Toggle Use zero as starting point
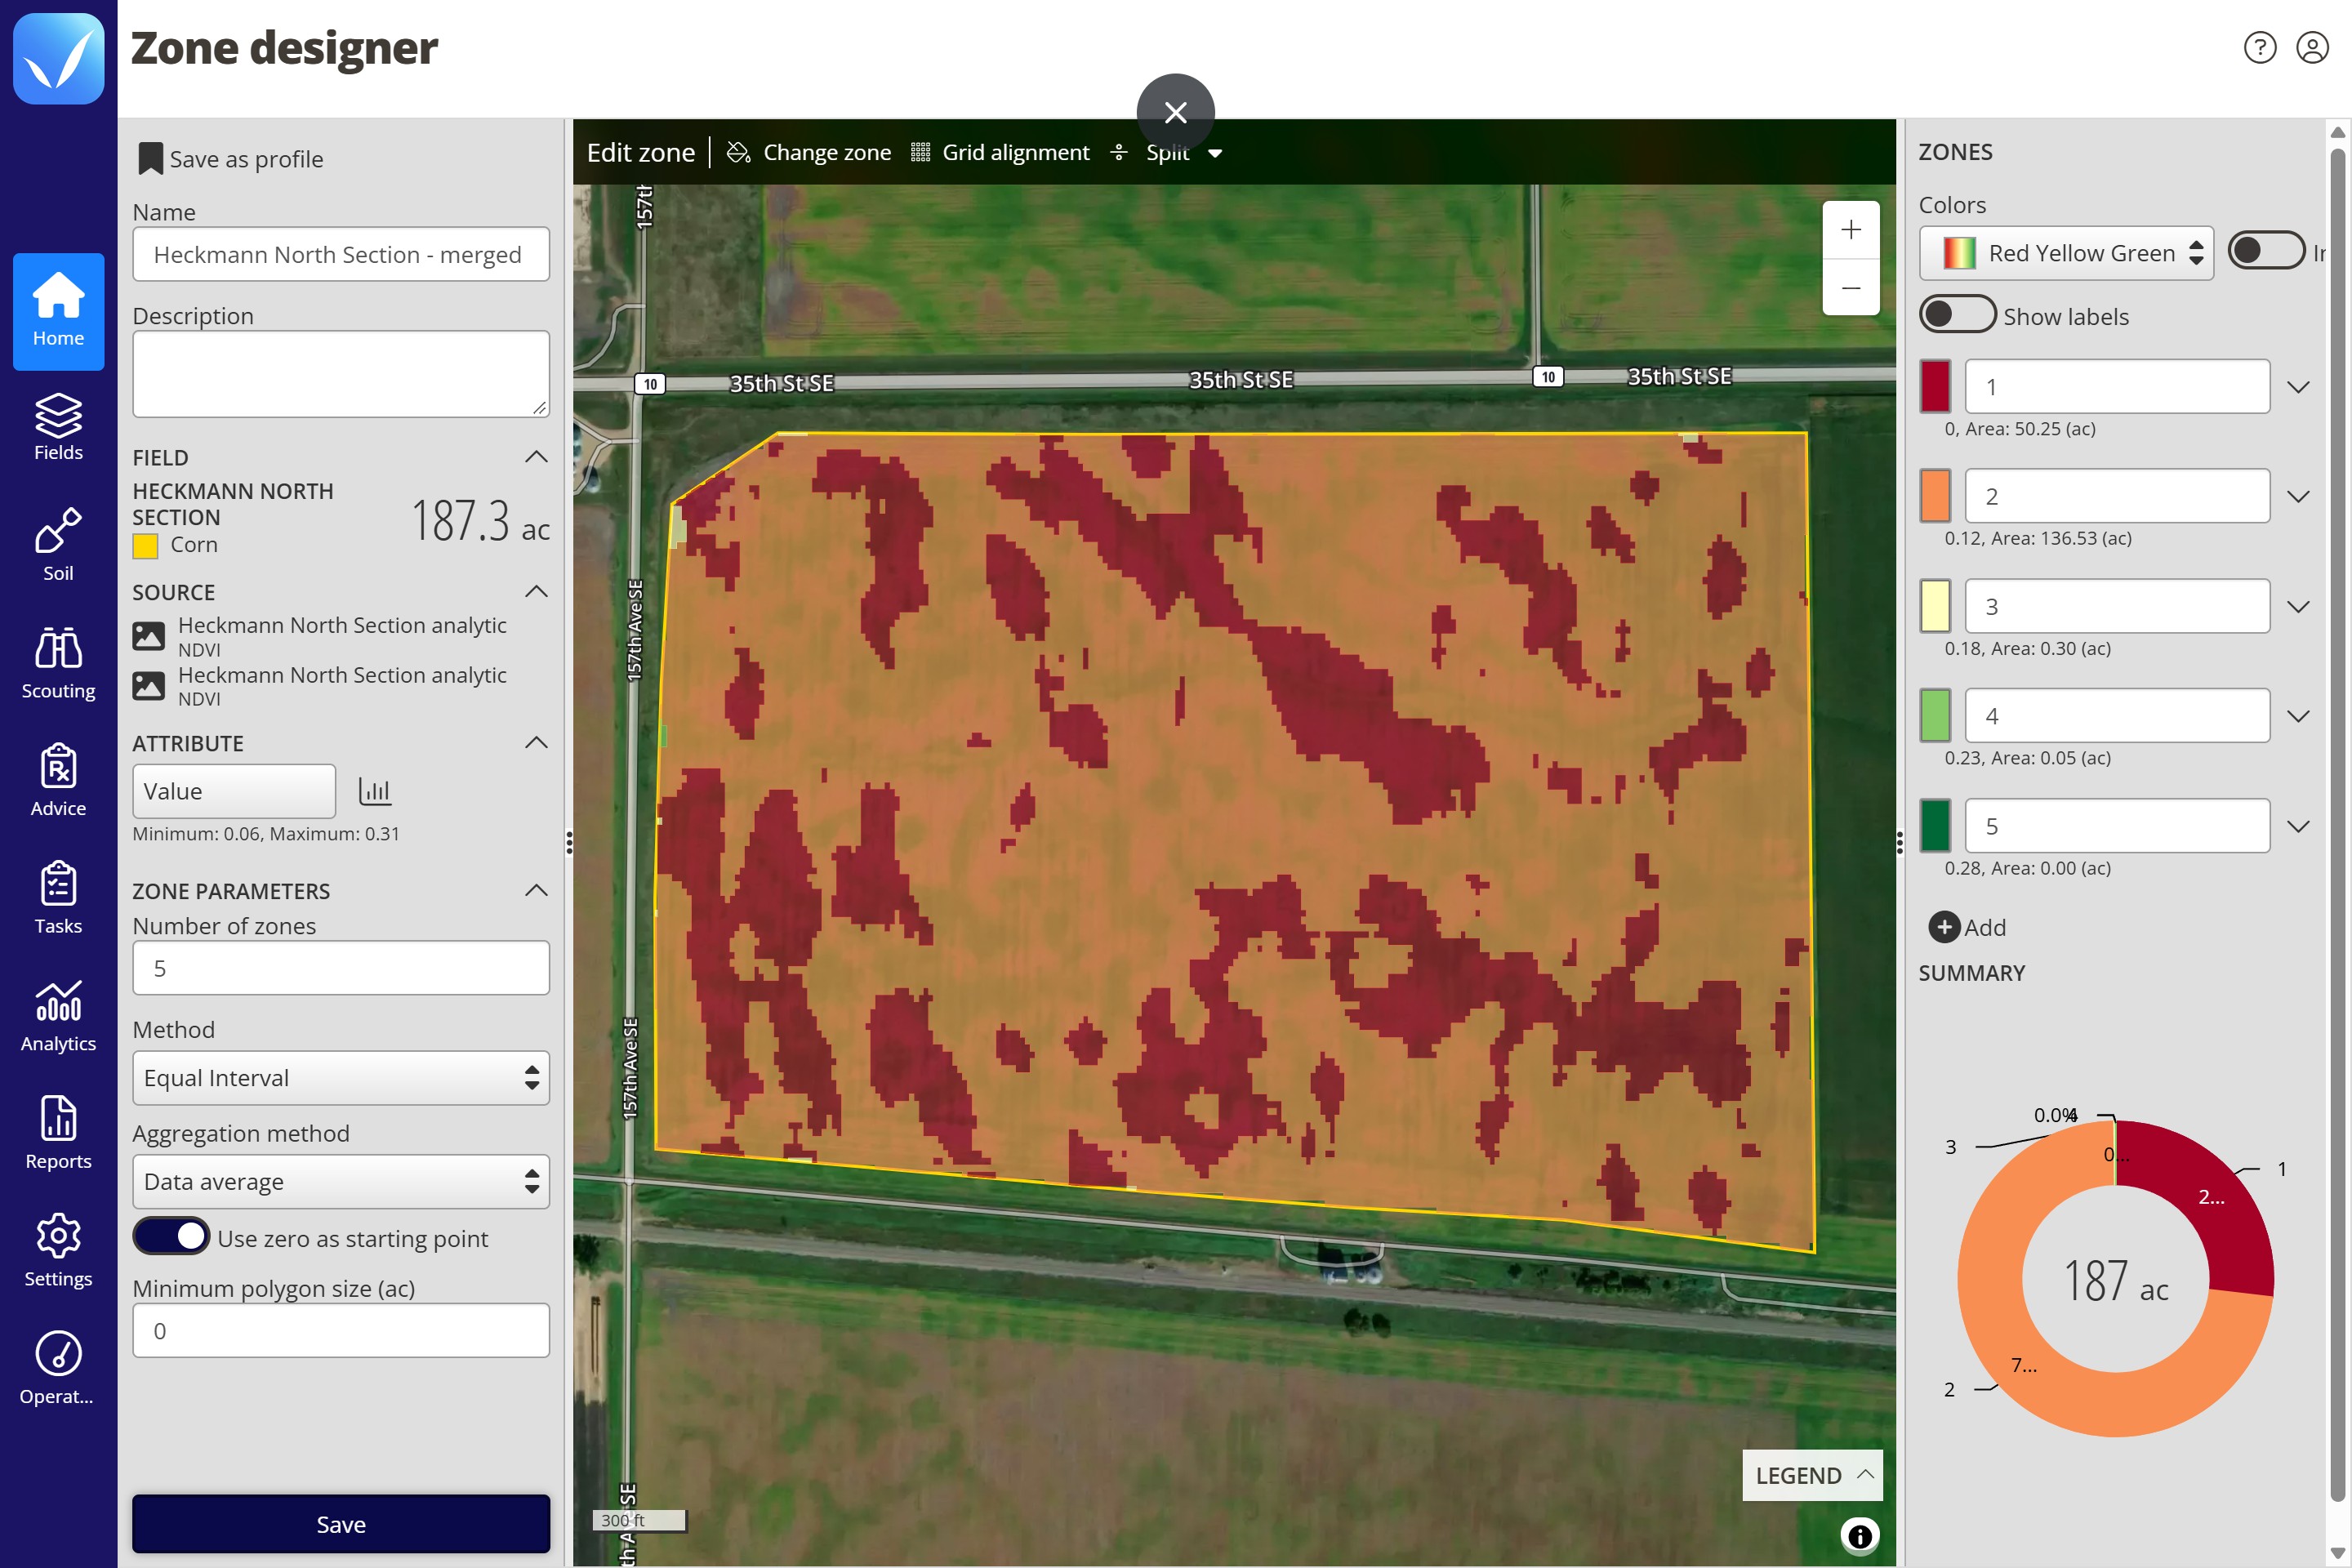 [171, 1236]
